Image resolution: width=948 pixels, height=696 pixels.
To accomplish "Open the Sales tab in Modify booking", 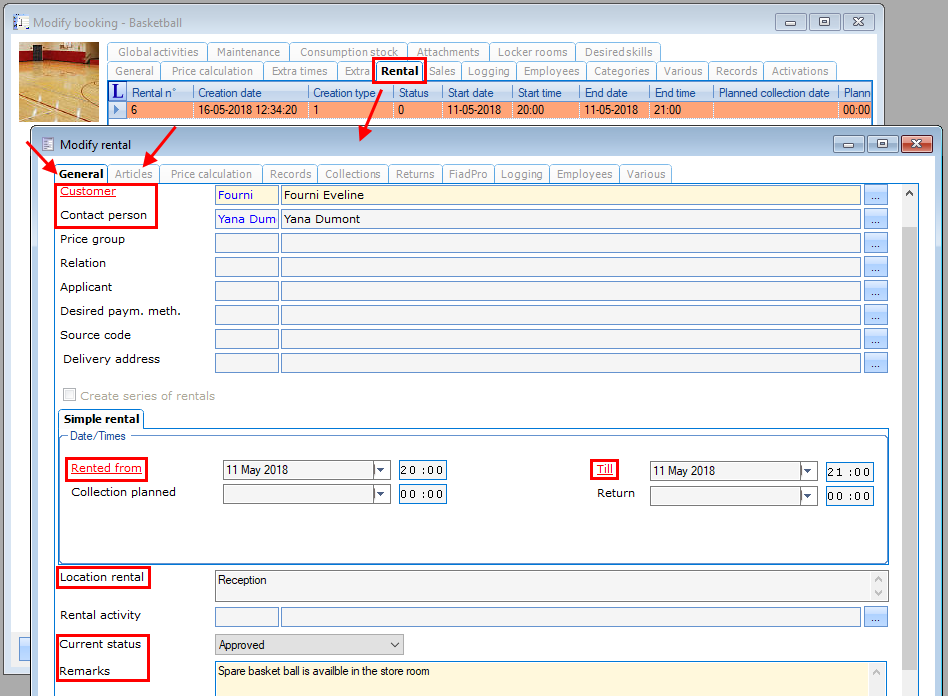I will click(442, 71).
